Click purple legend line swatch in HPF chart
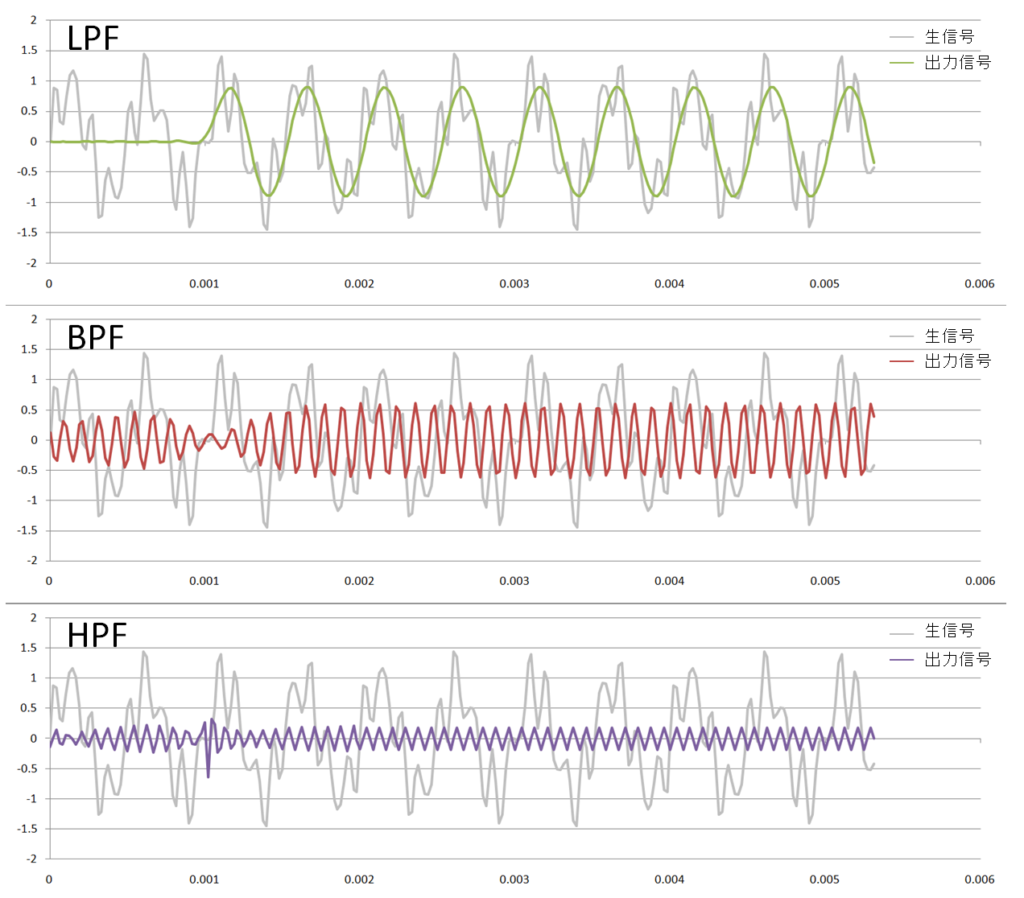Image resolution: width=1024 pixels, height=898 pixels. [x=904, y=660]
